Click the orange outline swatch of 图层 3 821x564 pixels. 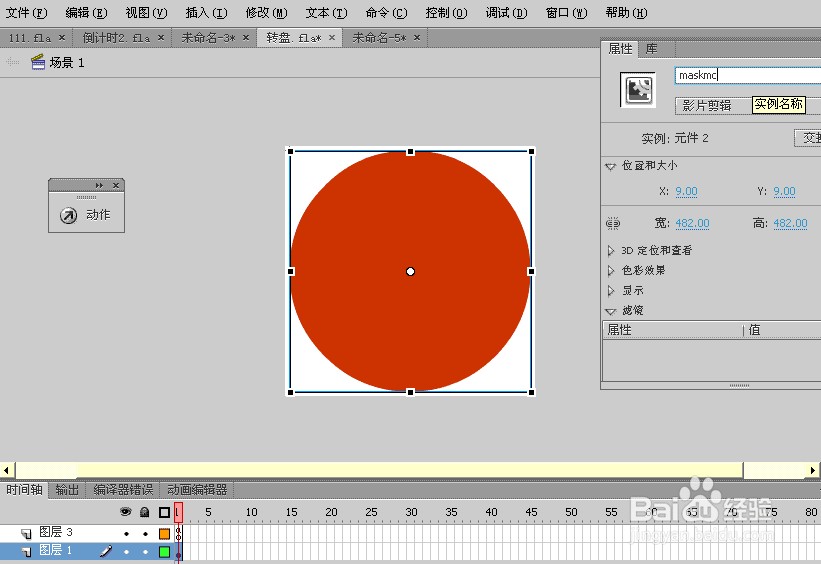pyautogui.click(x=164, y=534)
